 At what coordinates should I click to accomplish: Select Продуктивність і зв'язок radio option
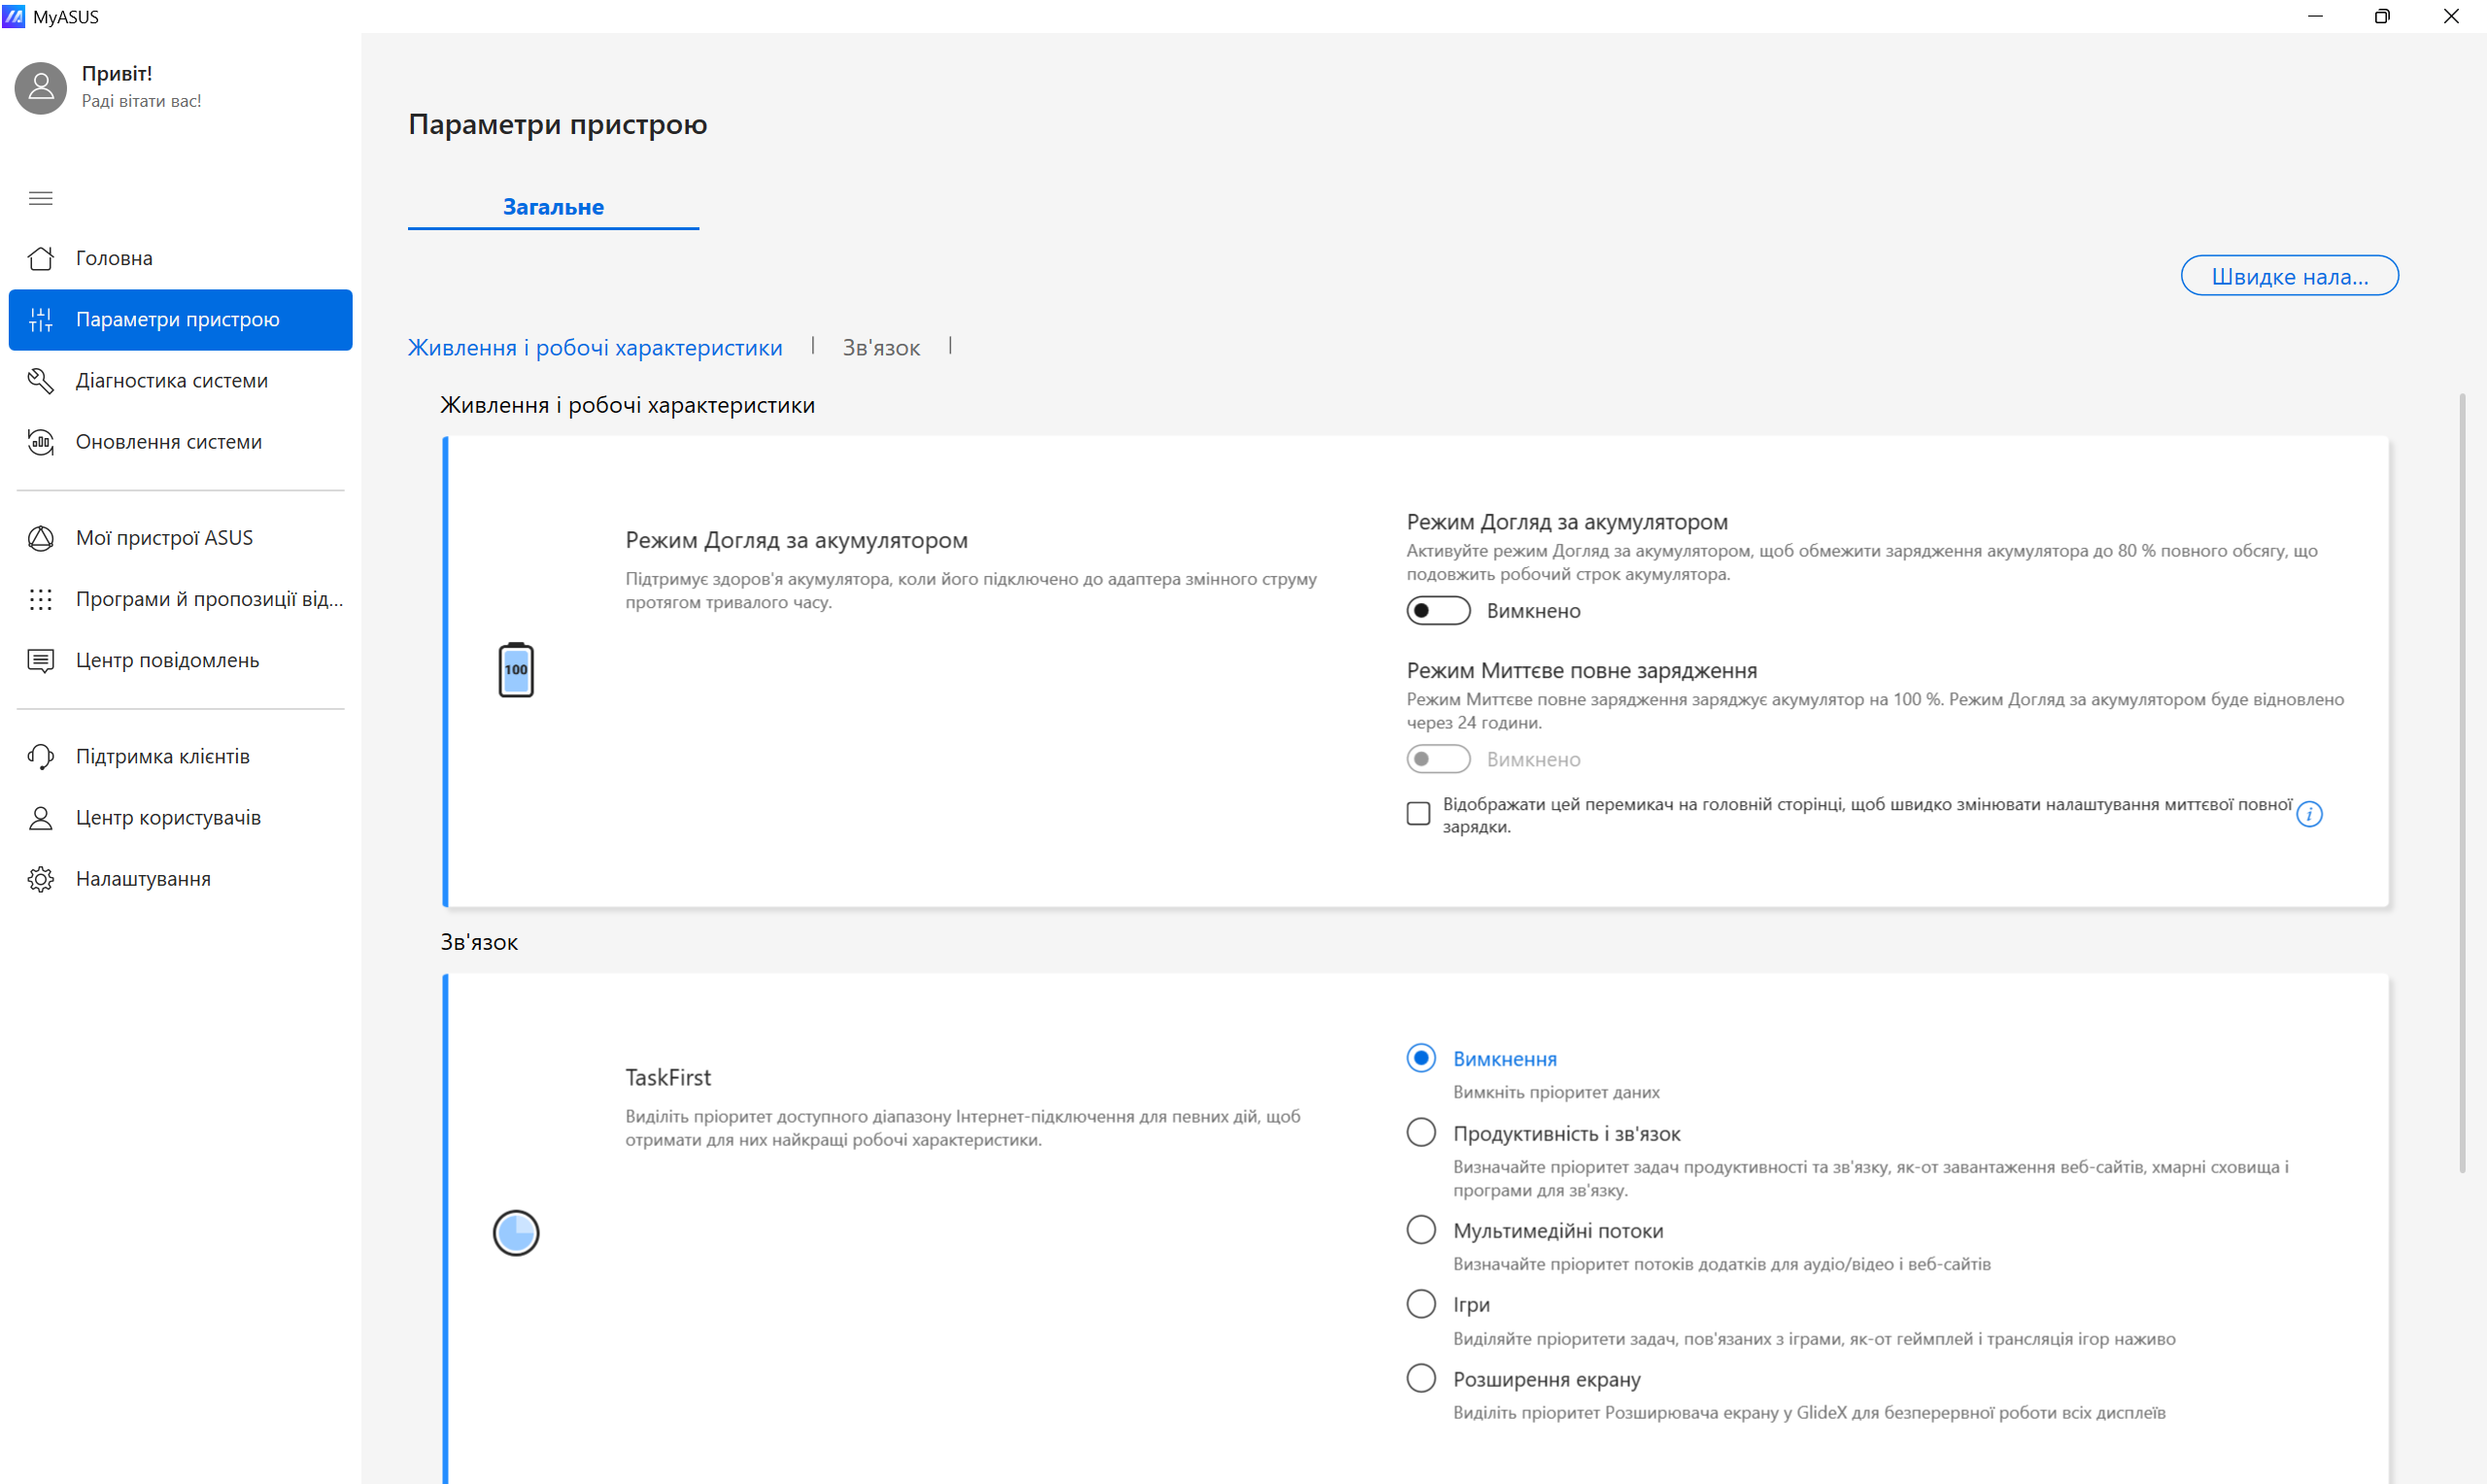1421,1133
